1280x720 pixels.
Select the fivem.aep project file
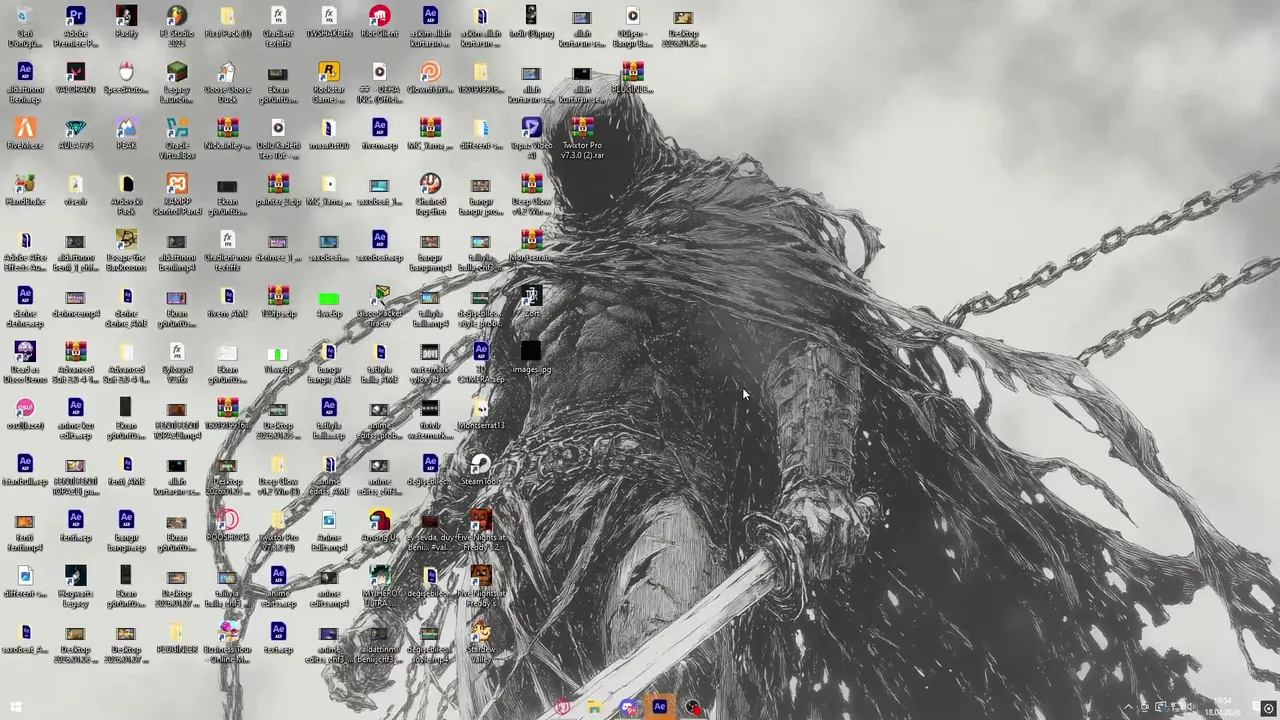pos(379,134)
